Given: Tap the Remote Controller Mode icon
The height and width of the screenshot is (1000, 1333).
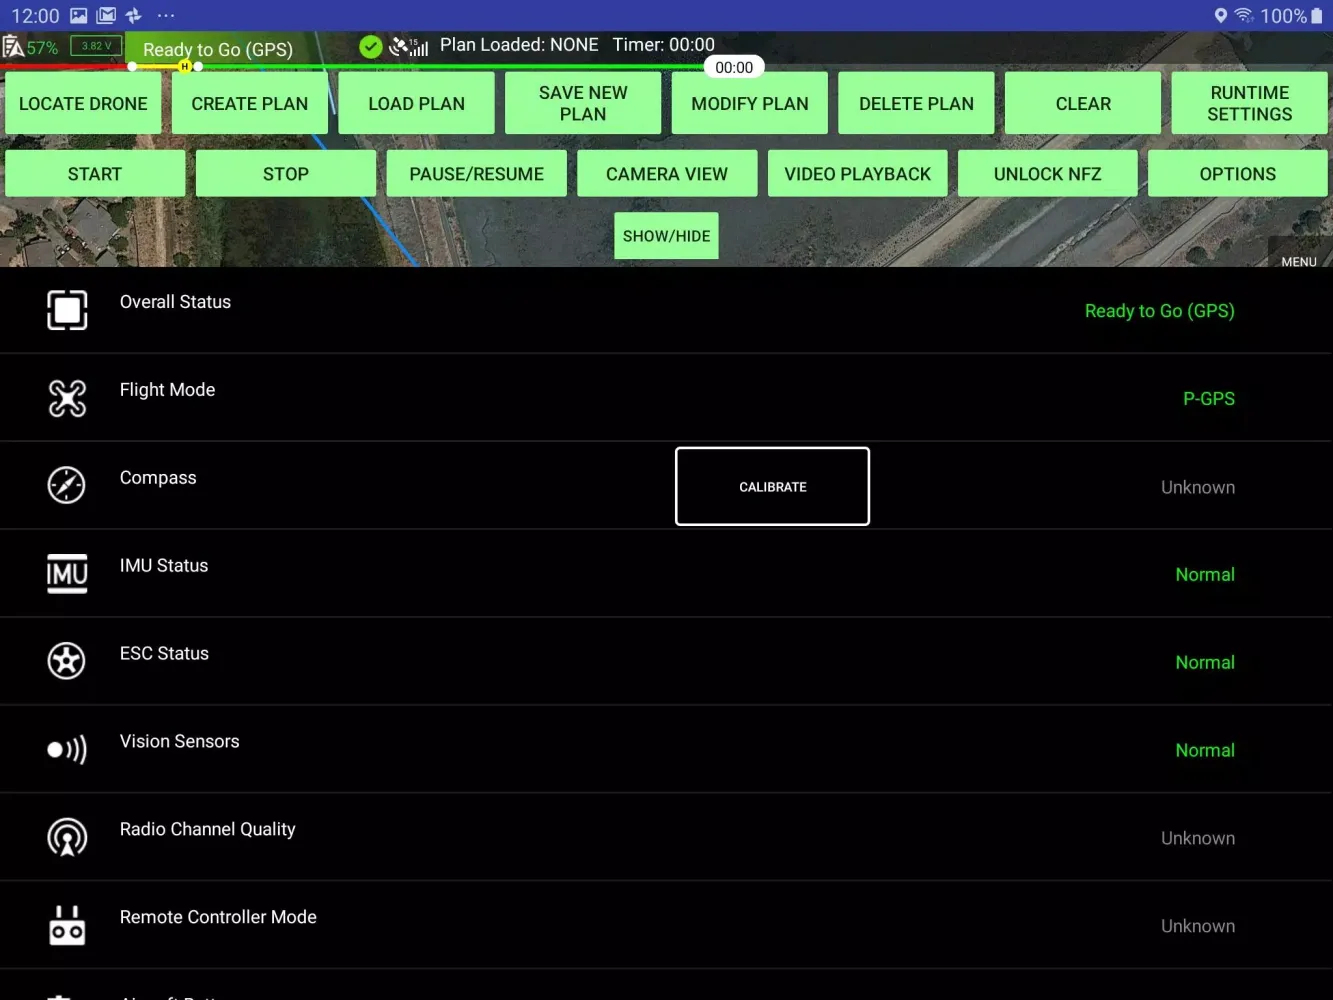Looking at the screenshot, I should tap(67, 925).
